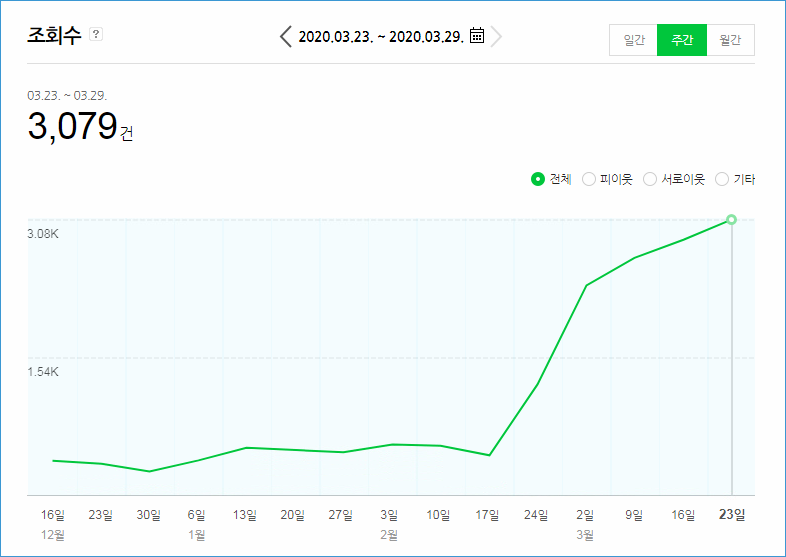Select the 전체 radio button

[x=537, y=179]
